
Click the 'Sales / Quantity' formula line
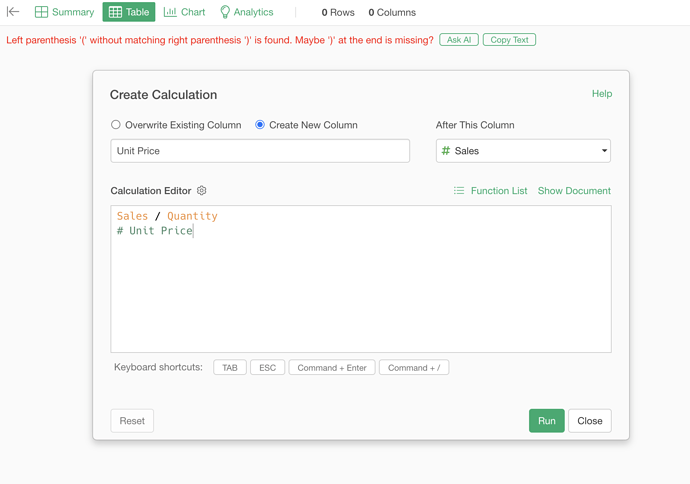(167, 216)
